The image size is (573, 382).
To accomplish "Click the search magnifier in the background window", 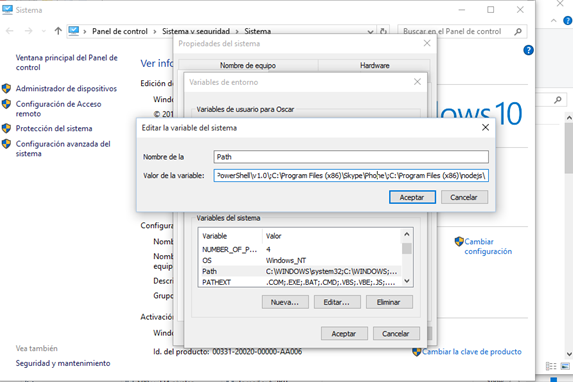I will pyautogui.click(x=558, y=99).
